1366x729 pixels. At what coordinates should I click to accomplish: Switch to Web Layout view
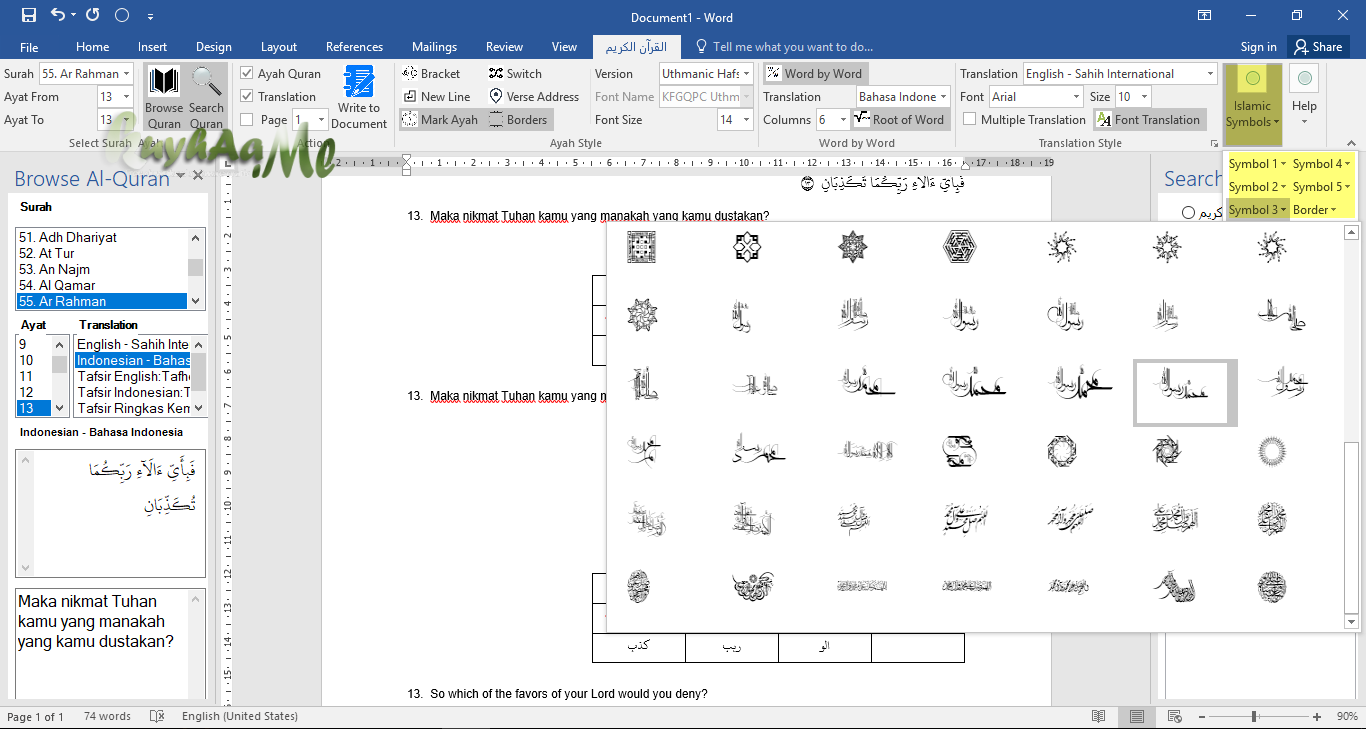tap(1173, 716)
